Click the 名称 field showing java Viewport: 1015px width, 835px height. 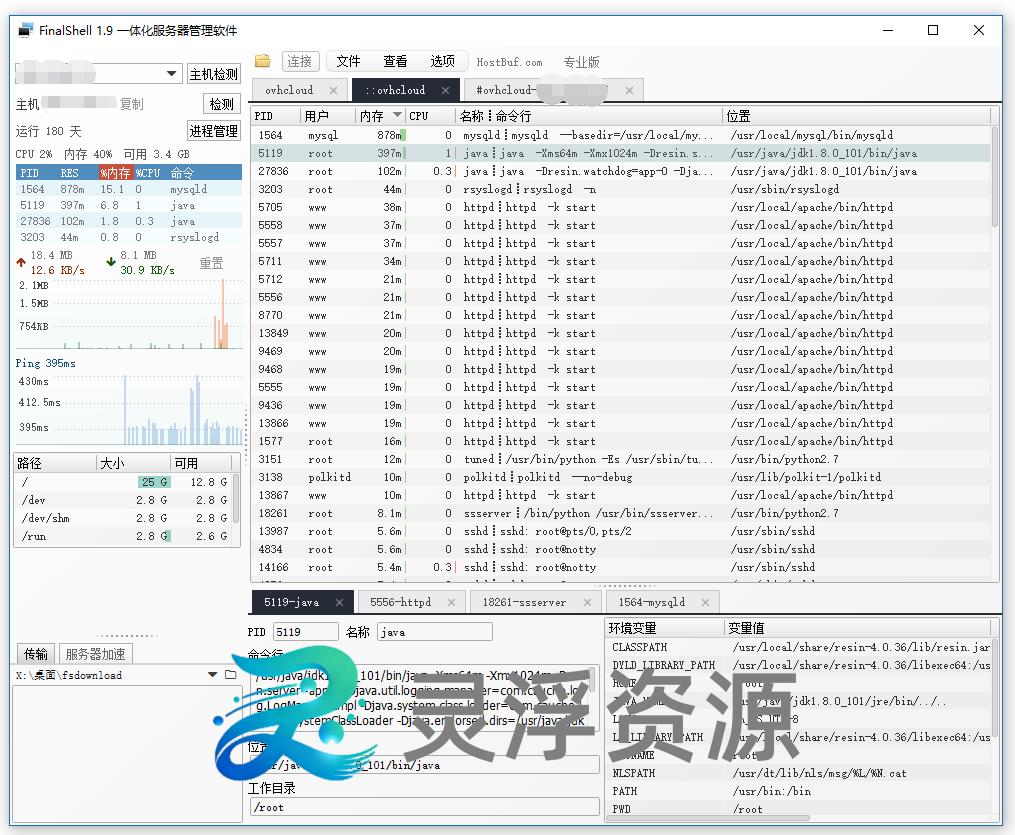click(435, 632)
